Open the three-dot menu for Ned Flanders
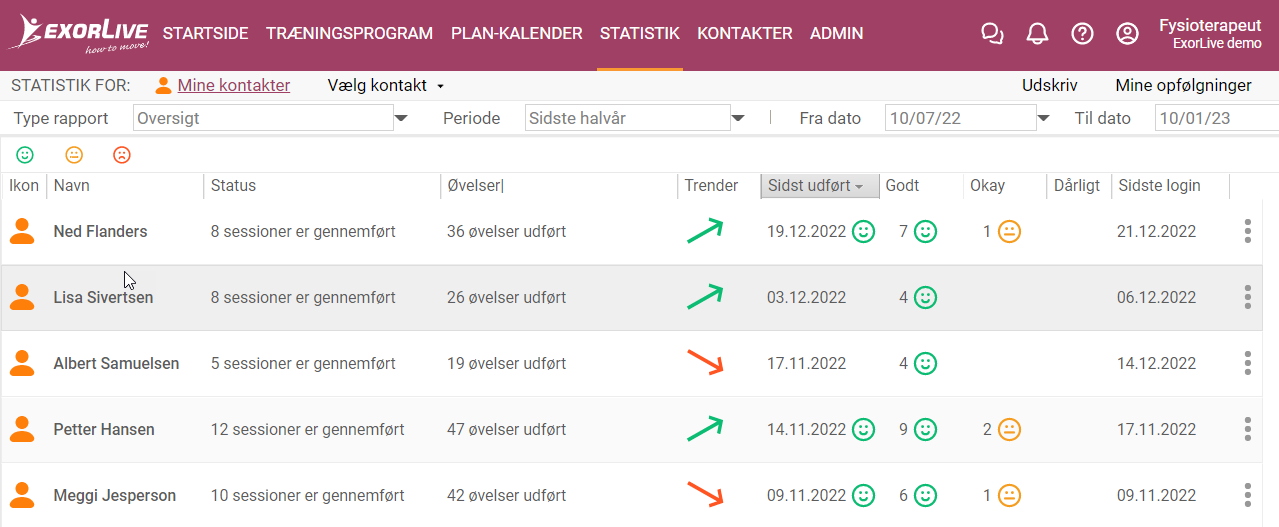Viewport: 1279px width, 527px height. coord(1247,231)
